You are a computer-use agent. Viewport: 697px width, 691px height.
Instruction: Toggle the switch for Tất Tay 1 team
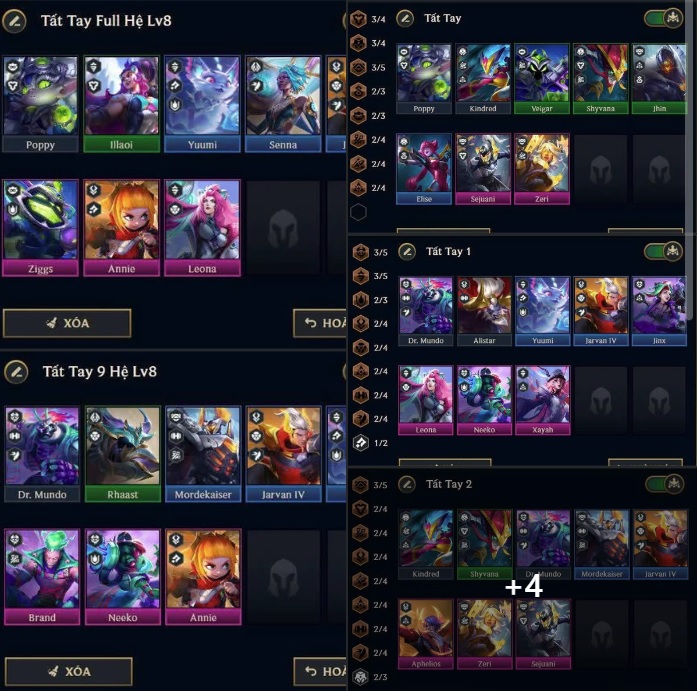pyautogui.click(x=664, y=251)
